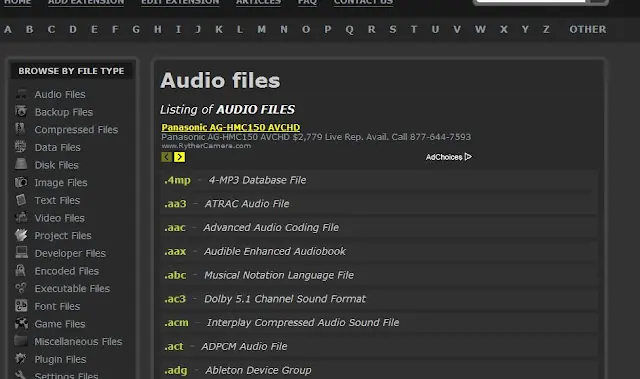This screenshot has height=379, width=640.
Task: Open the CONTACT US navigation link
Action: (363, 2)
